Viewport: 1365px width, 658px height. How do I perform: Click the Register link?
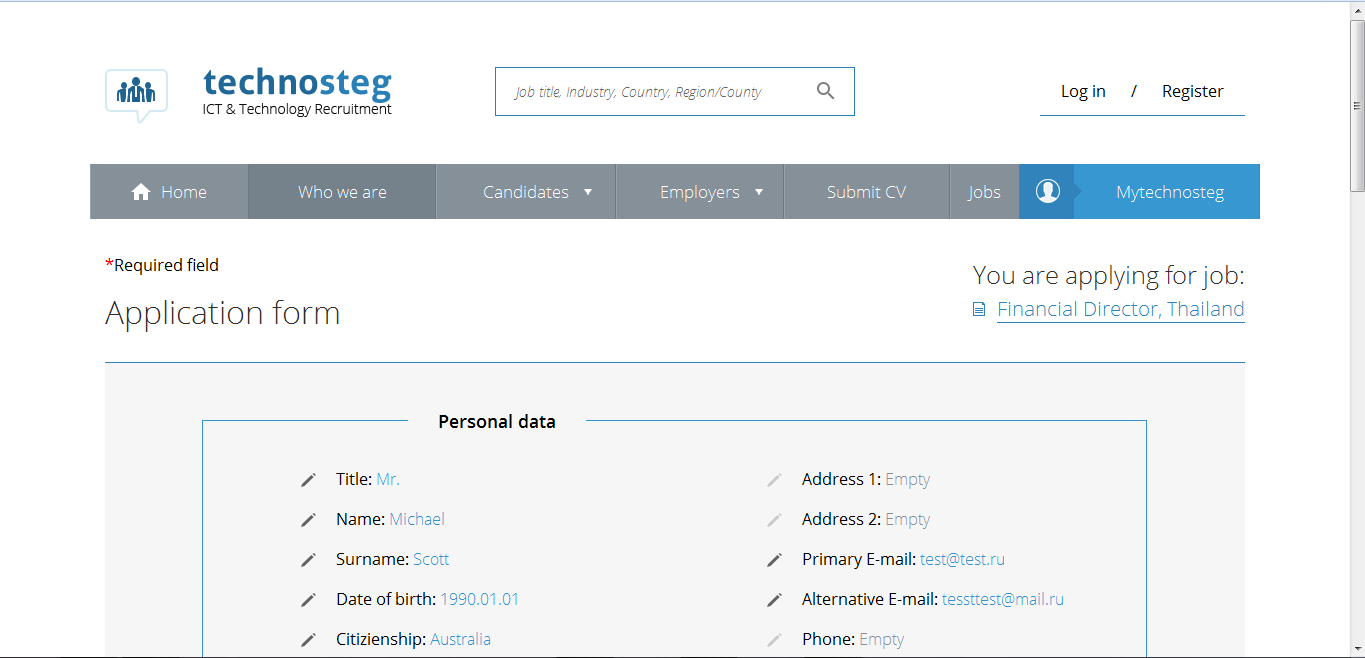[1193, 91]
